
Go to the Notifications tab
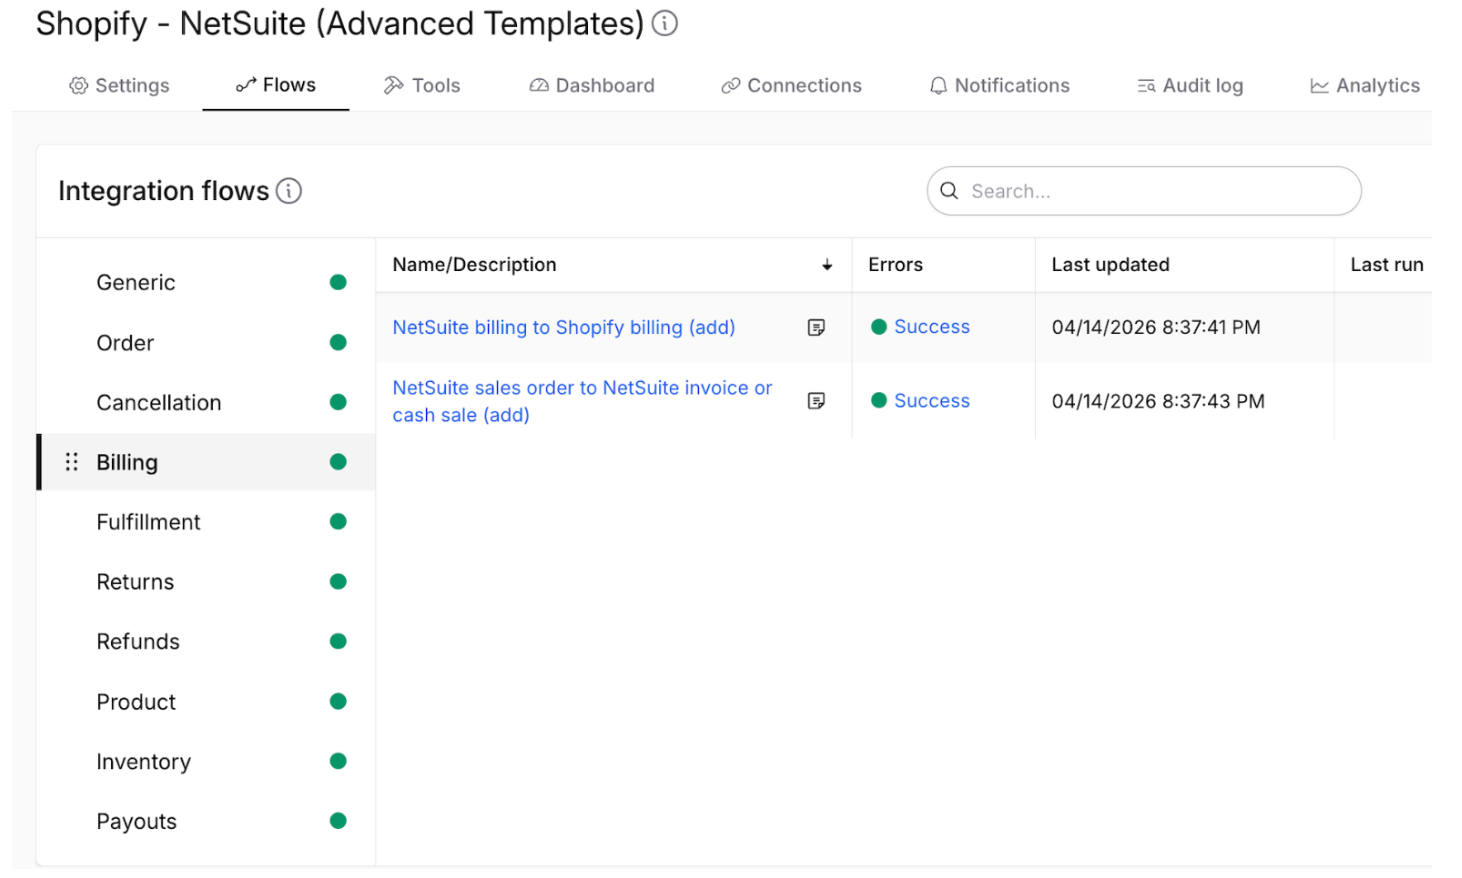999,86
